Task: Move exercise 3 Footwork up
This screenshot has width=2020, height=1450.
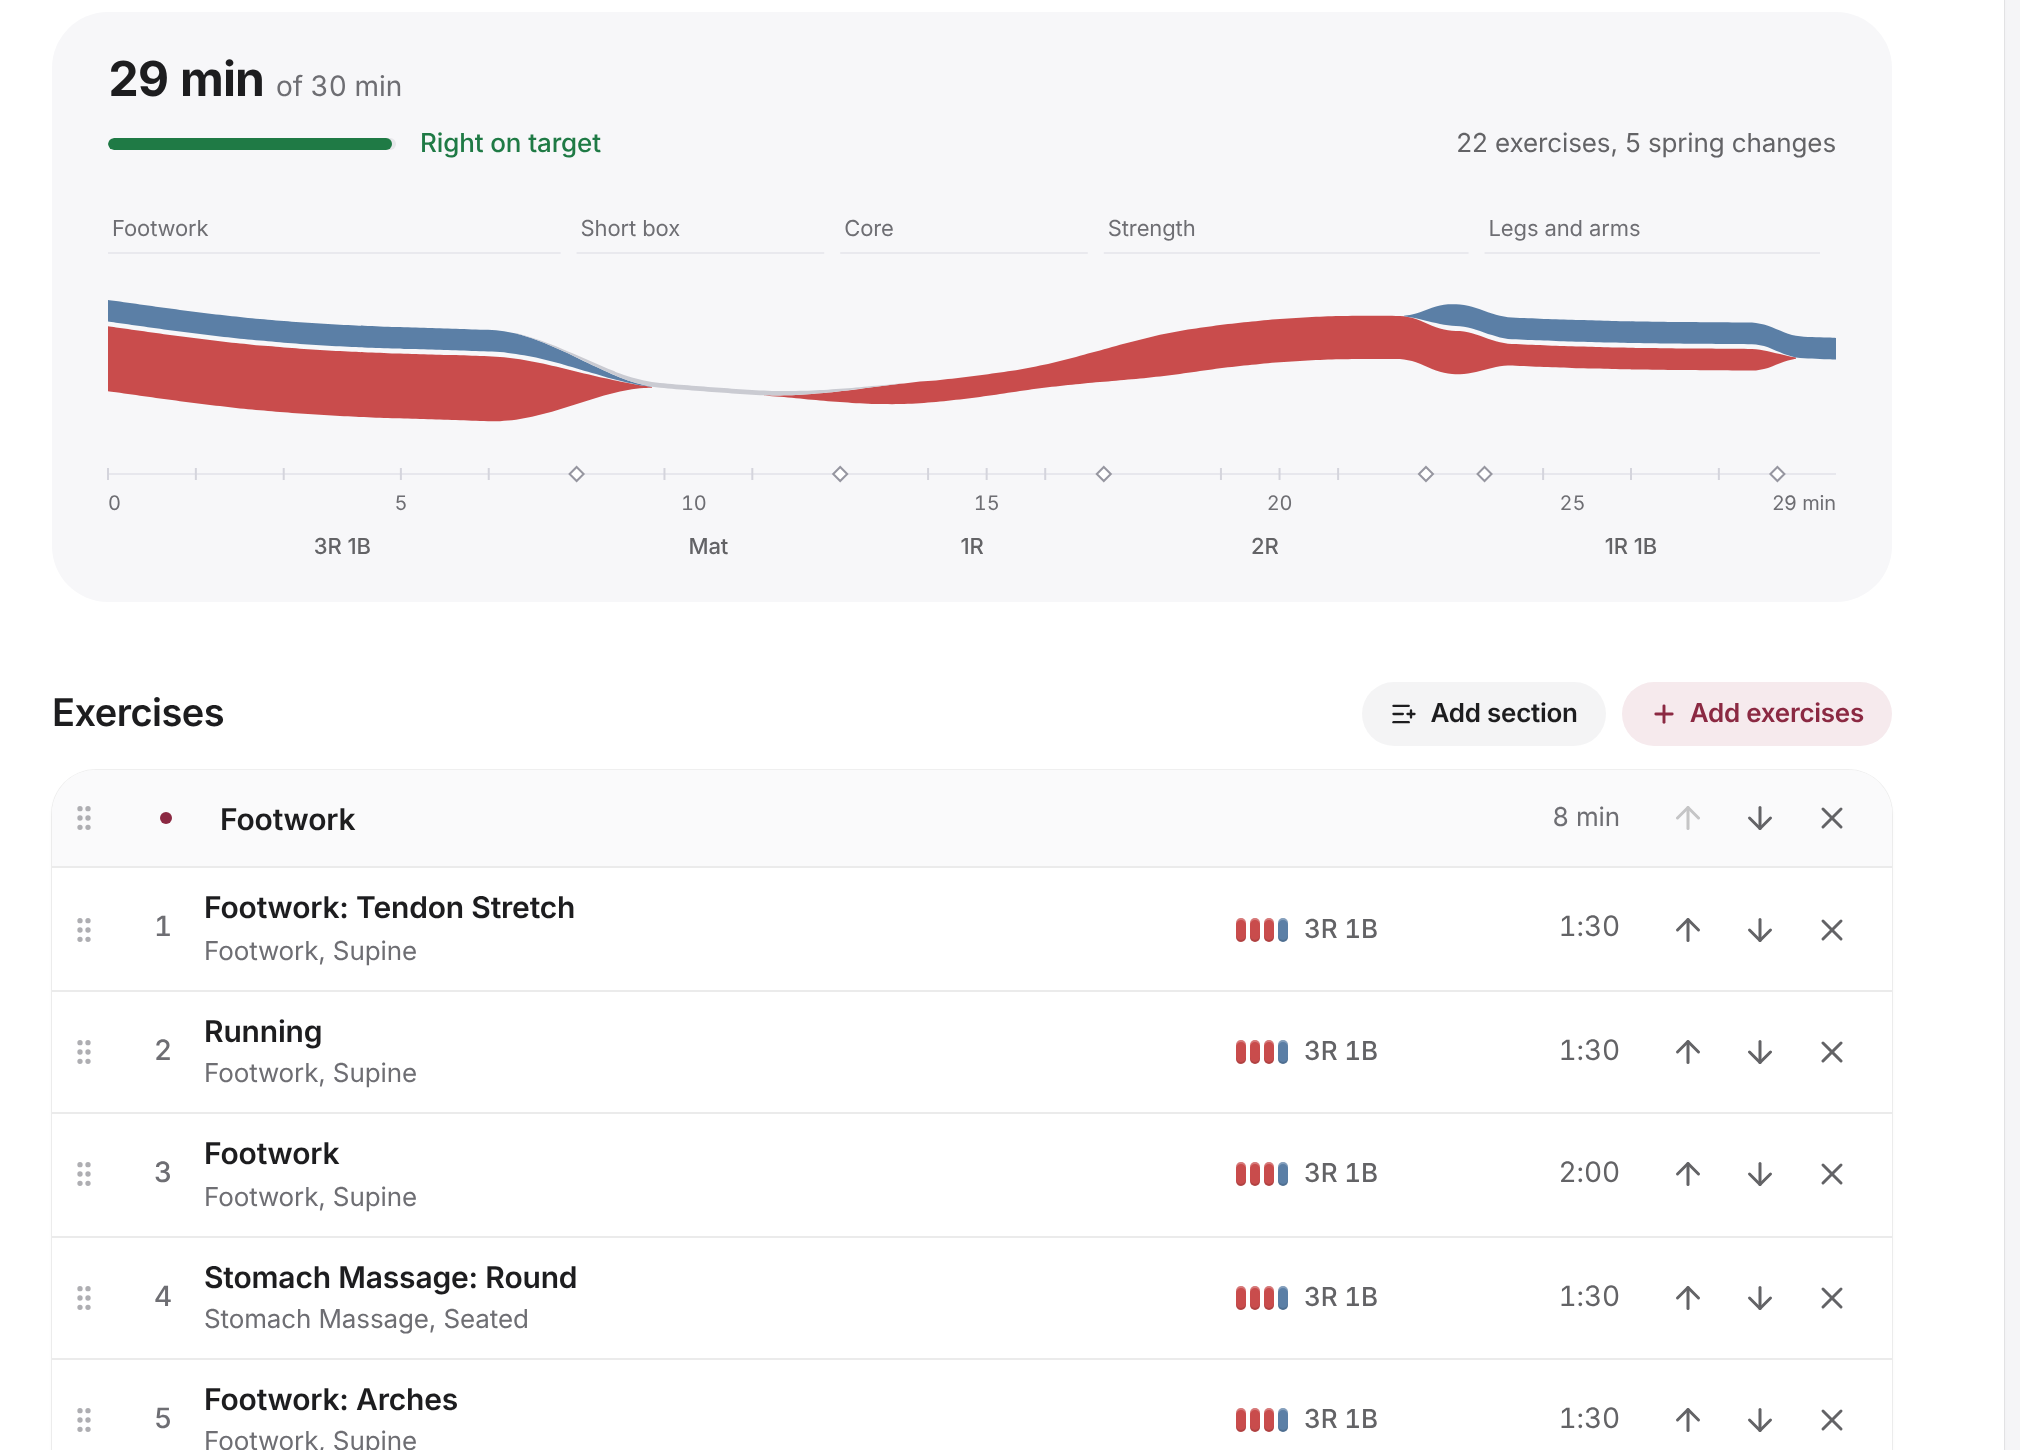Action: 1688,1173
